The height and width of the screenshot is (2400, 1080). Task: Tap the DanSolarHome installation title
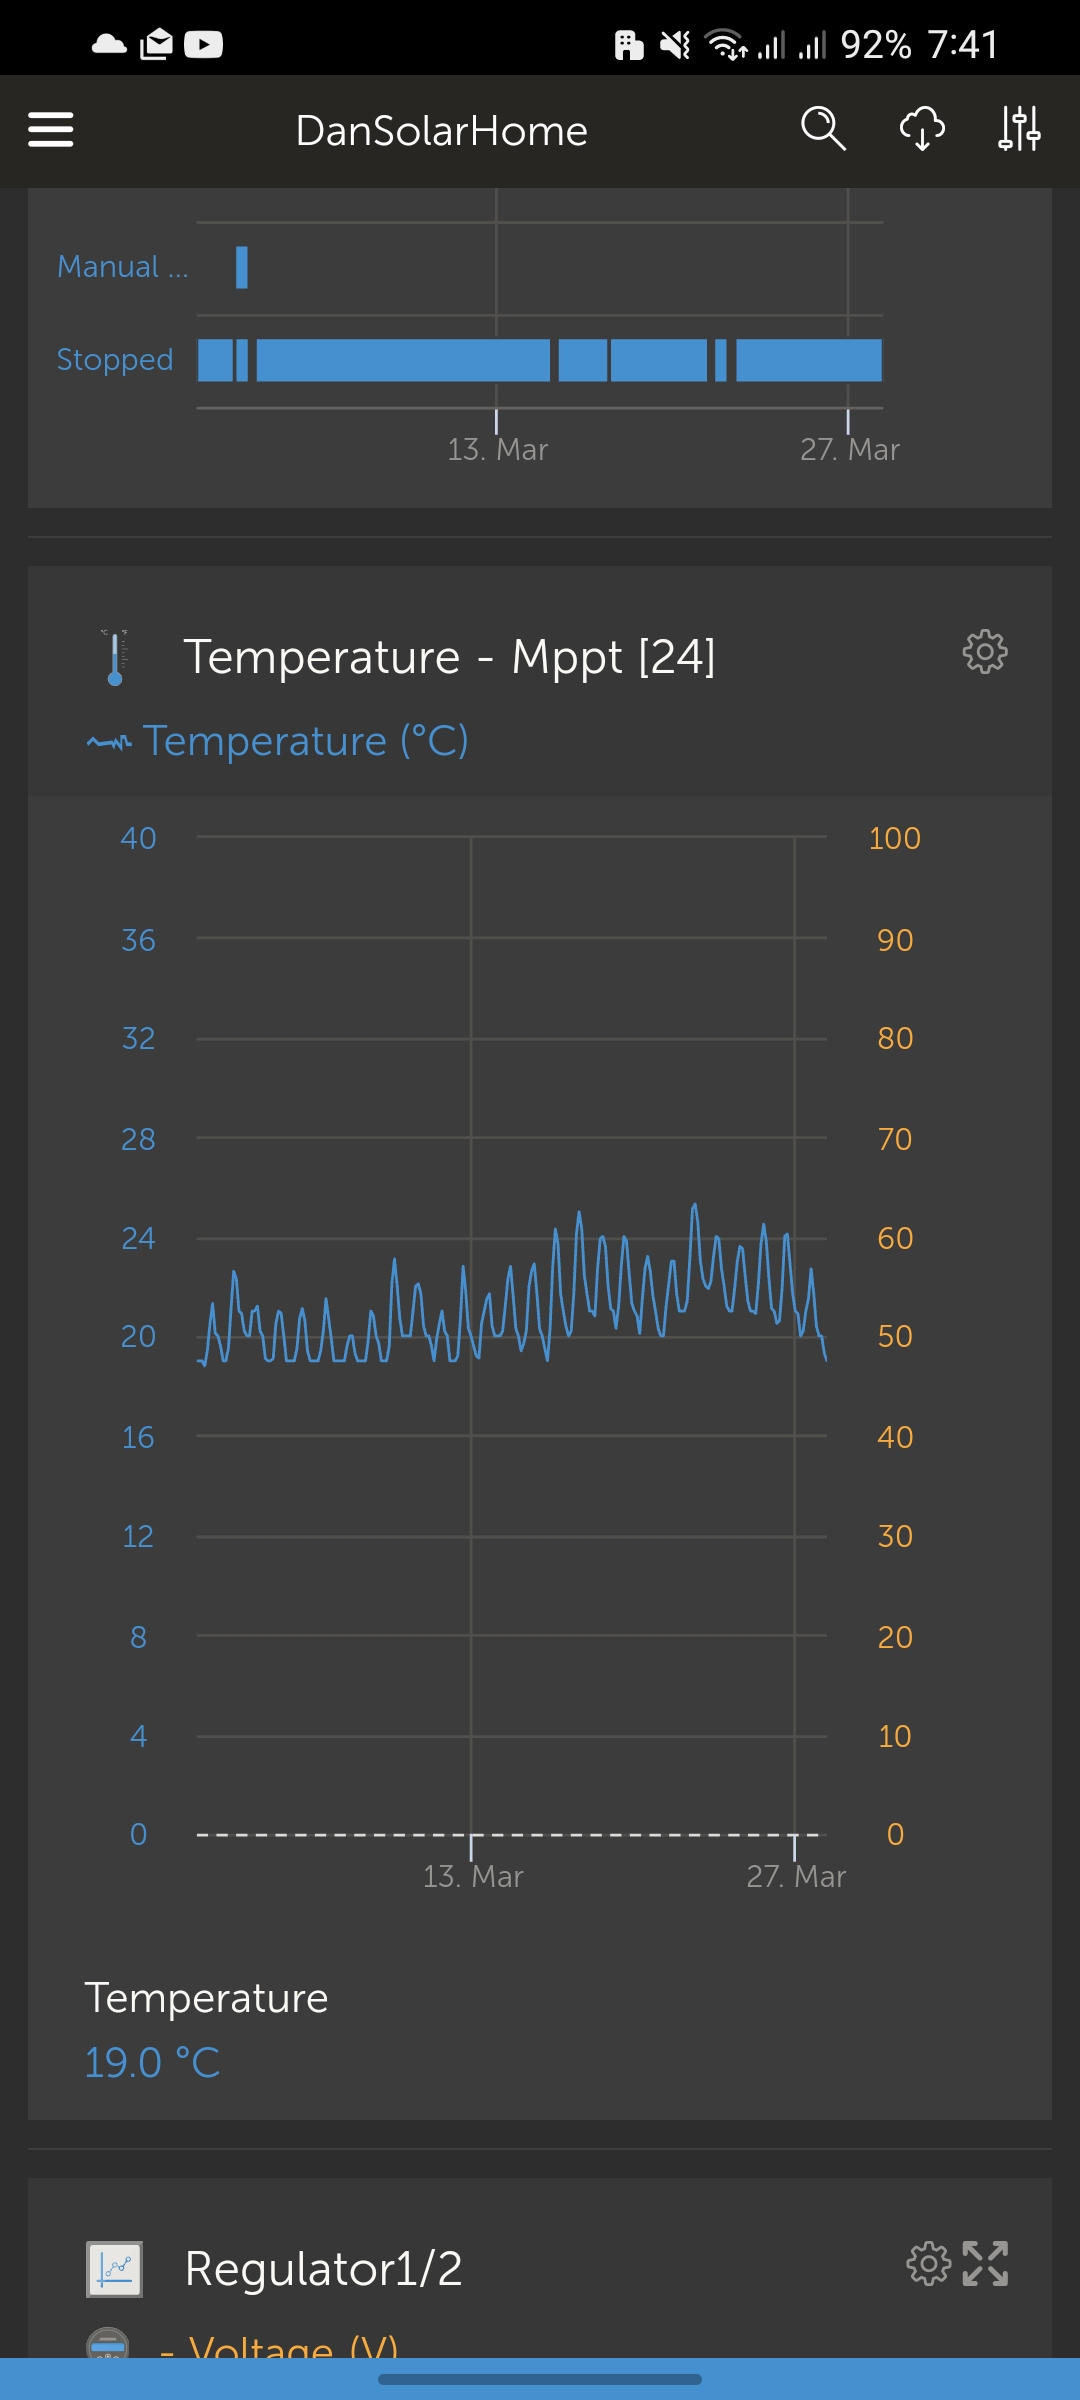click(441, 131)
